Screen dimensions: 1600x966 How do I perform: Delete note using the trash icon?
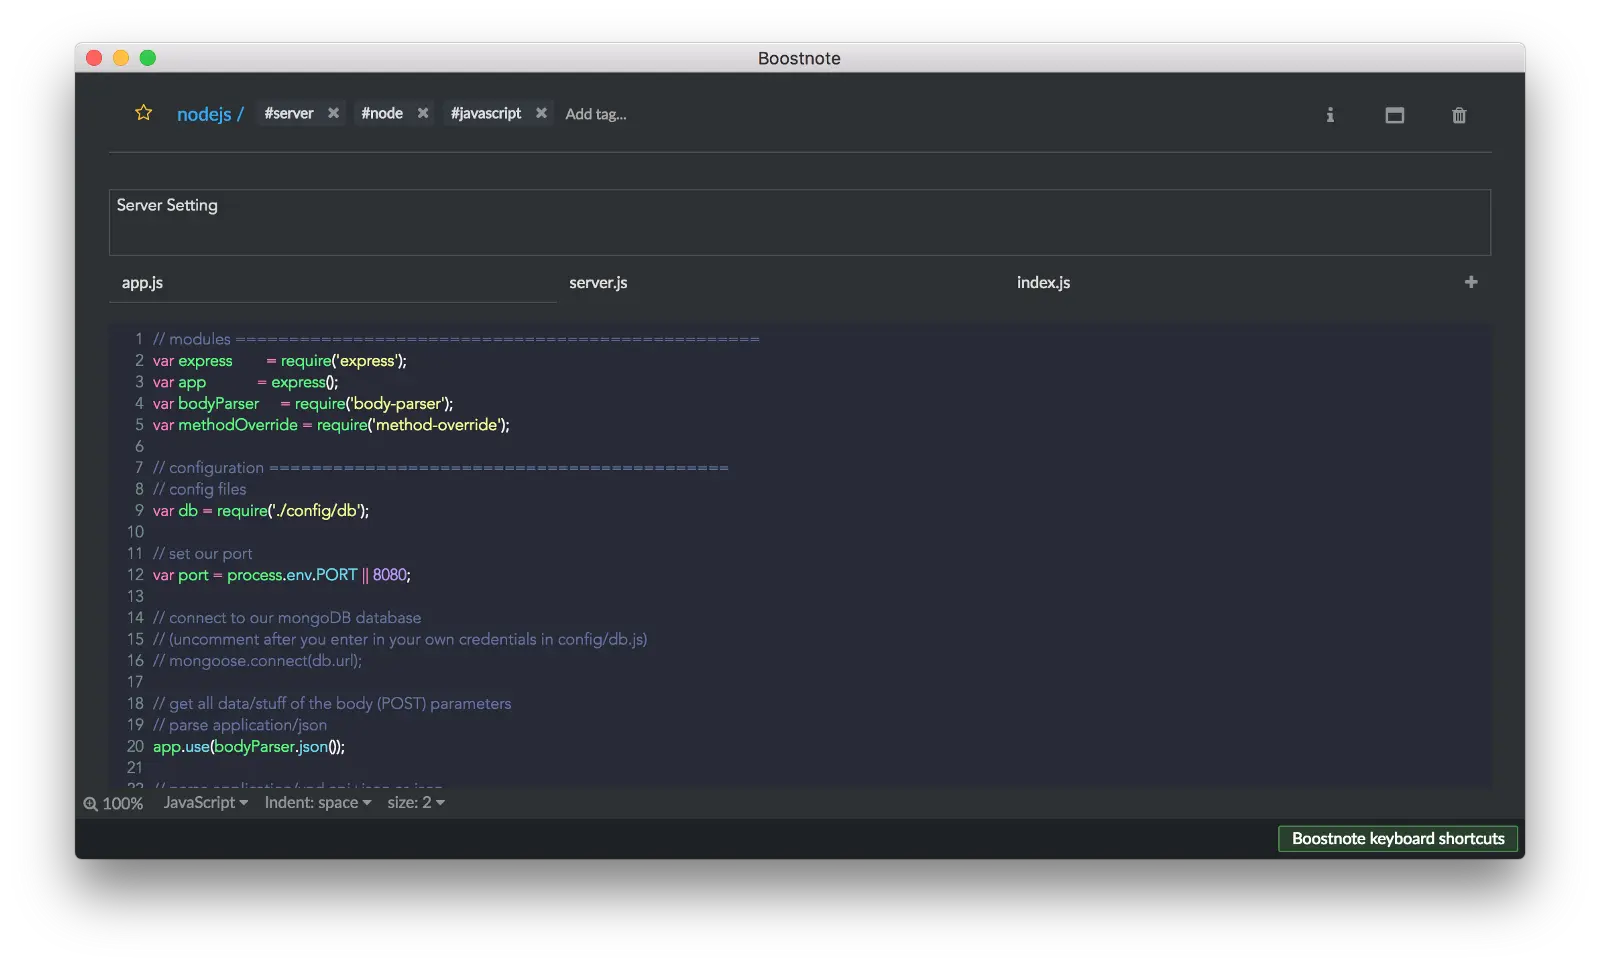(1459, 115)
